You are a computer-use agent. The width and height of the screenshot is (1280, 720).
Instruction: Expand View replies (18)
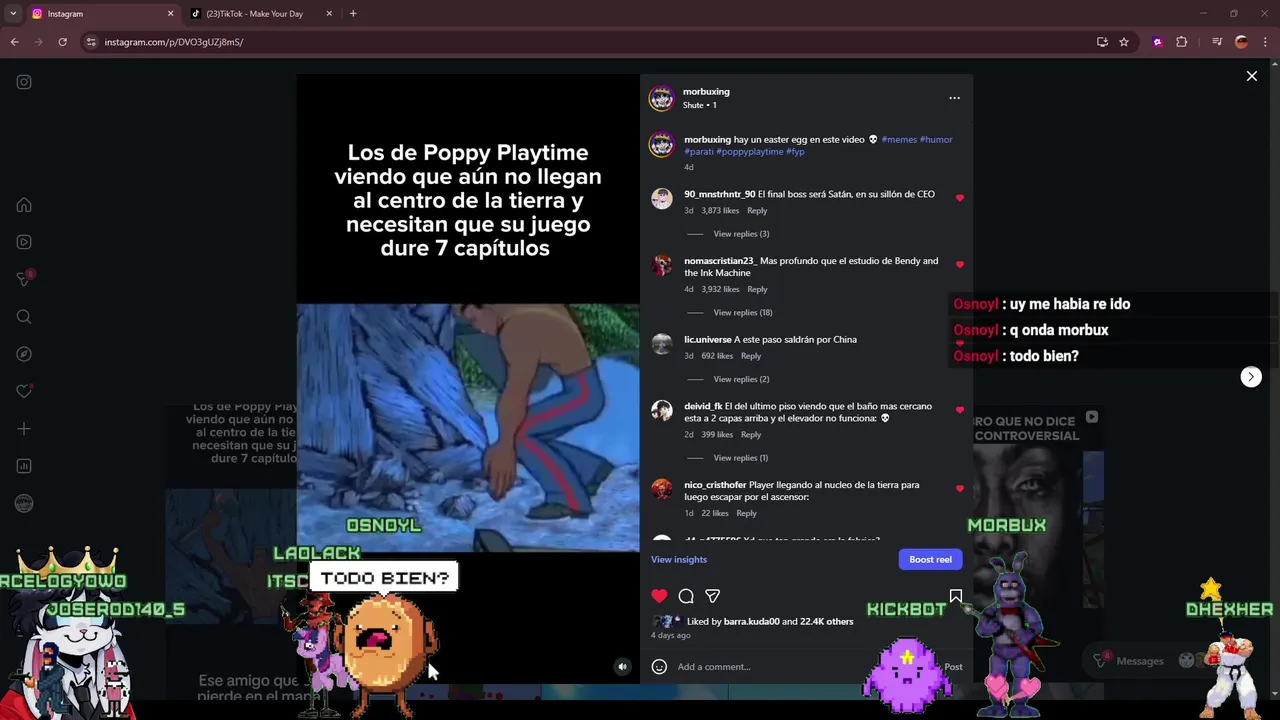point(743,313)
